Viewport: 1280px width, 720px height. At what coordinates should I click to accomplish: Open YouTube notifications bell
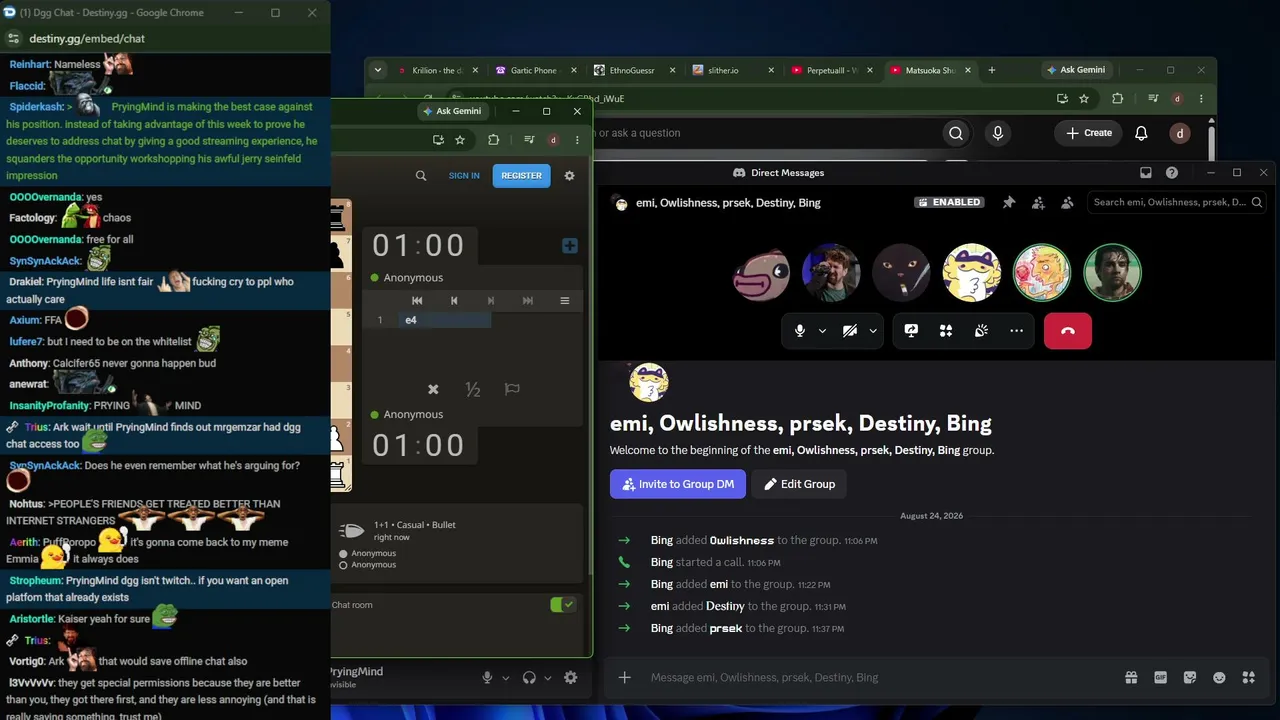[x=1141, y=133]
